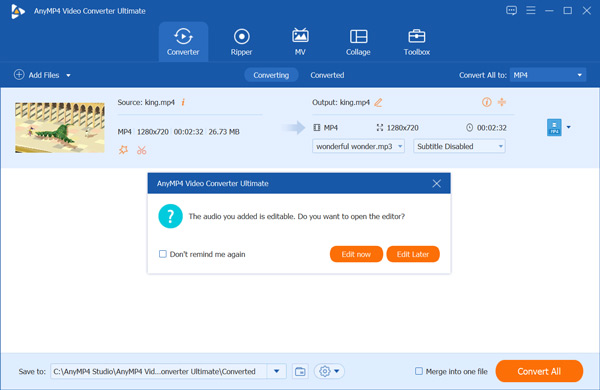
Task: Open the cut scissors icon
Action: tap(142, 150)
